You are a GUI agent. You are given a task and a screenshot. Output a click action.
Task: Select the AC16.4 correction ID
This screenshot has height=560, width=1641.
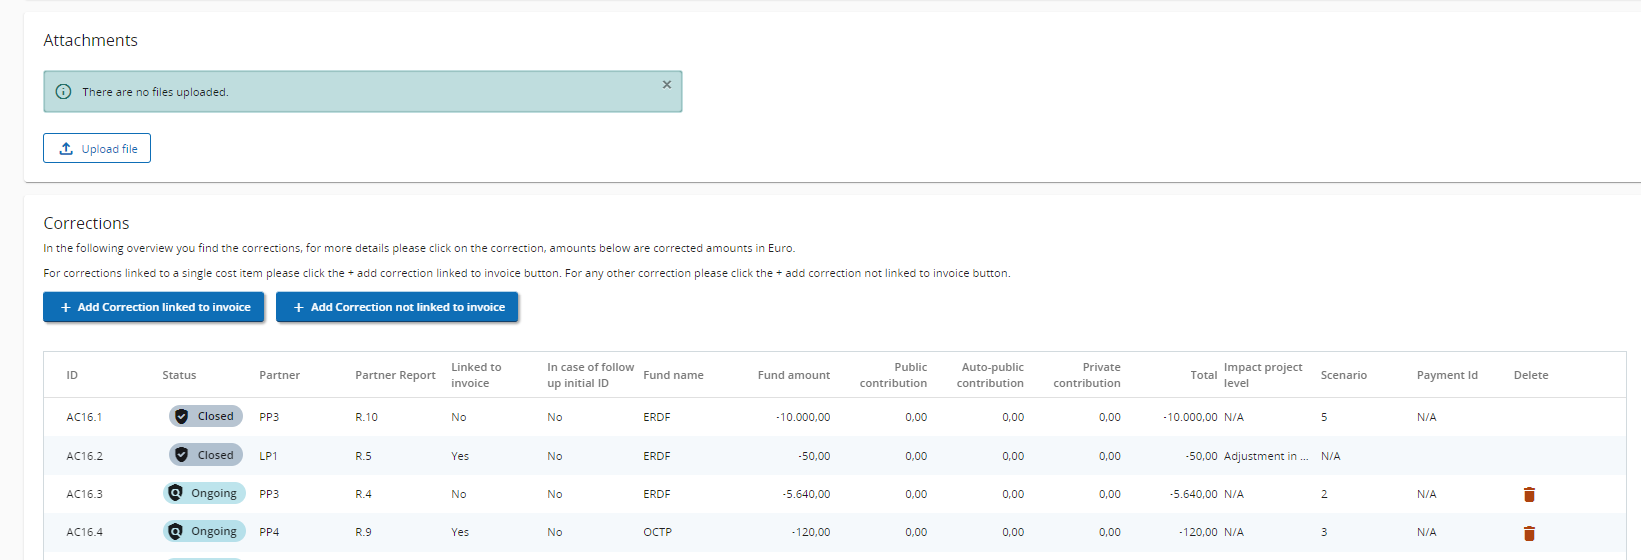click(x=84, y=532)
